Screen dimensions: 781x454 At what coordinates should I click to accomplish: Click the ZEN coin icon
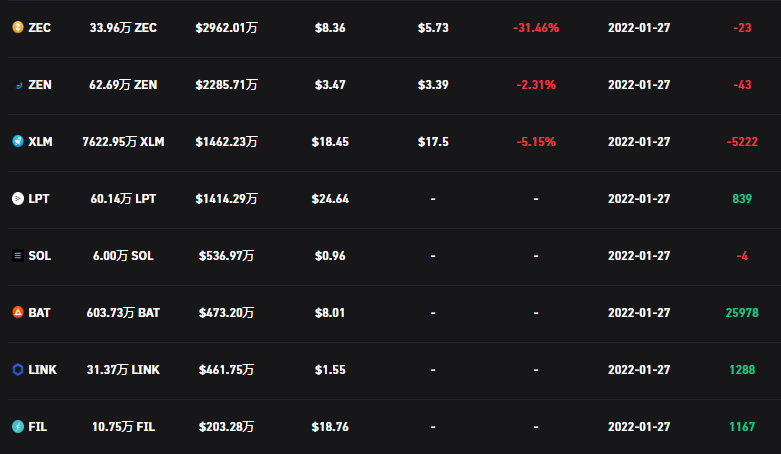(17, 85)
